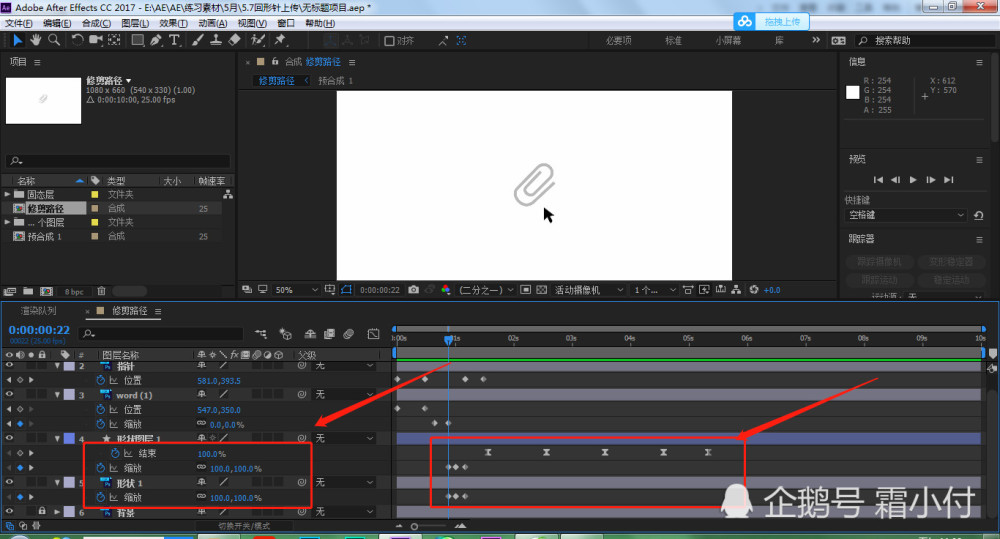Click the 拖拽上传 upload button
Screen dimensions: 1000x539
click(772, 21)
